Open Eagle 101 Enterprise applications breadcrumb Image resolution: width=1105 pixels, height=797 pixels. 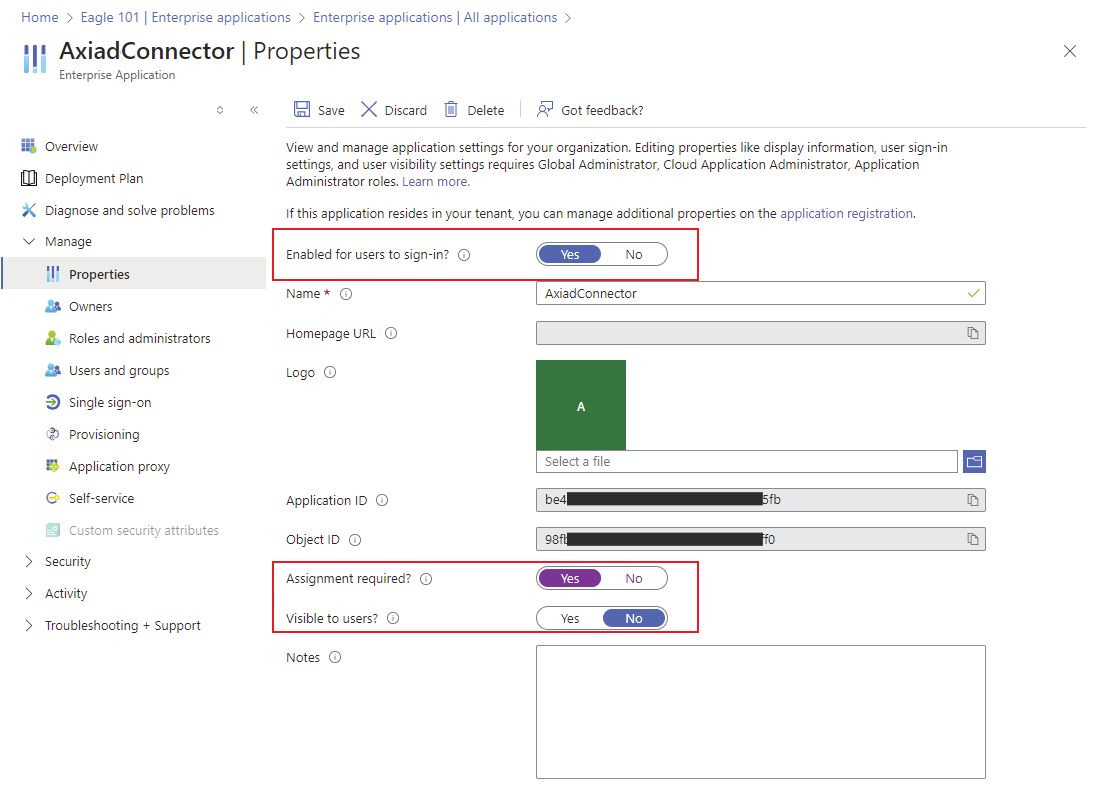click(185, 17)
